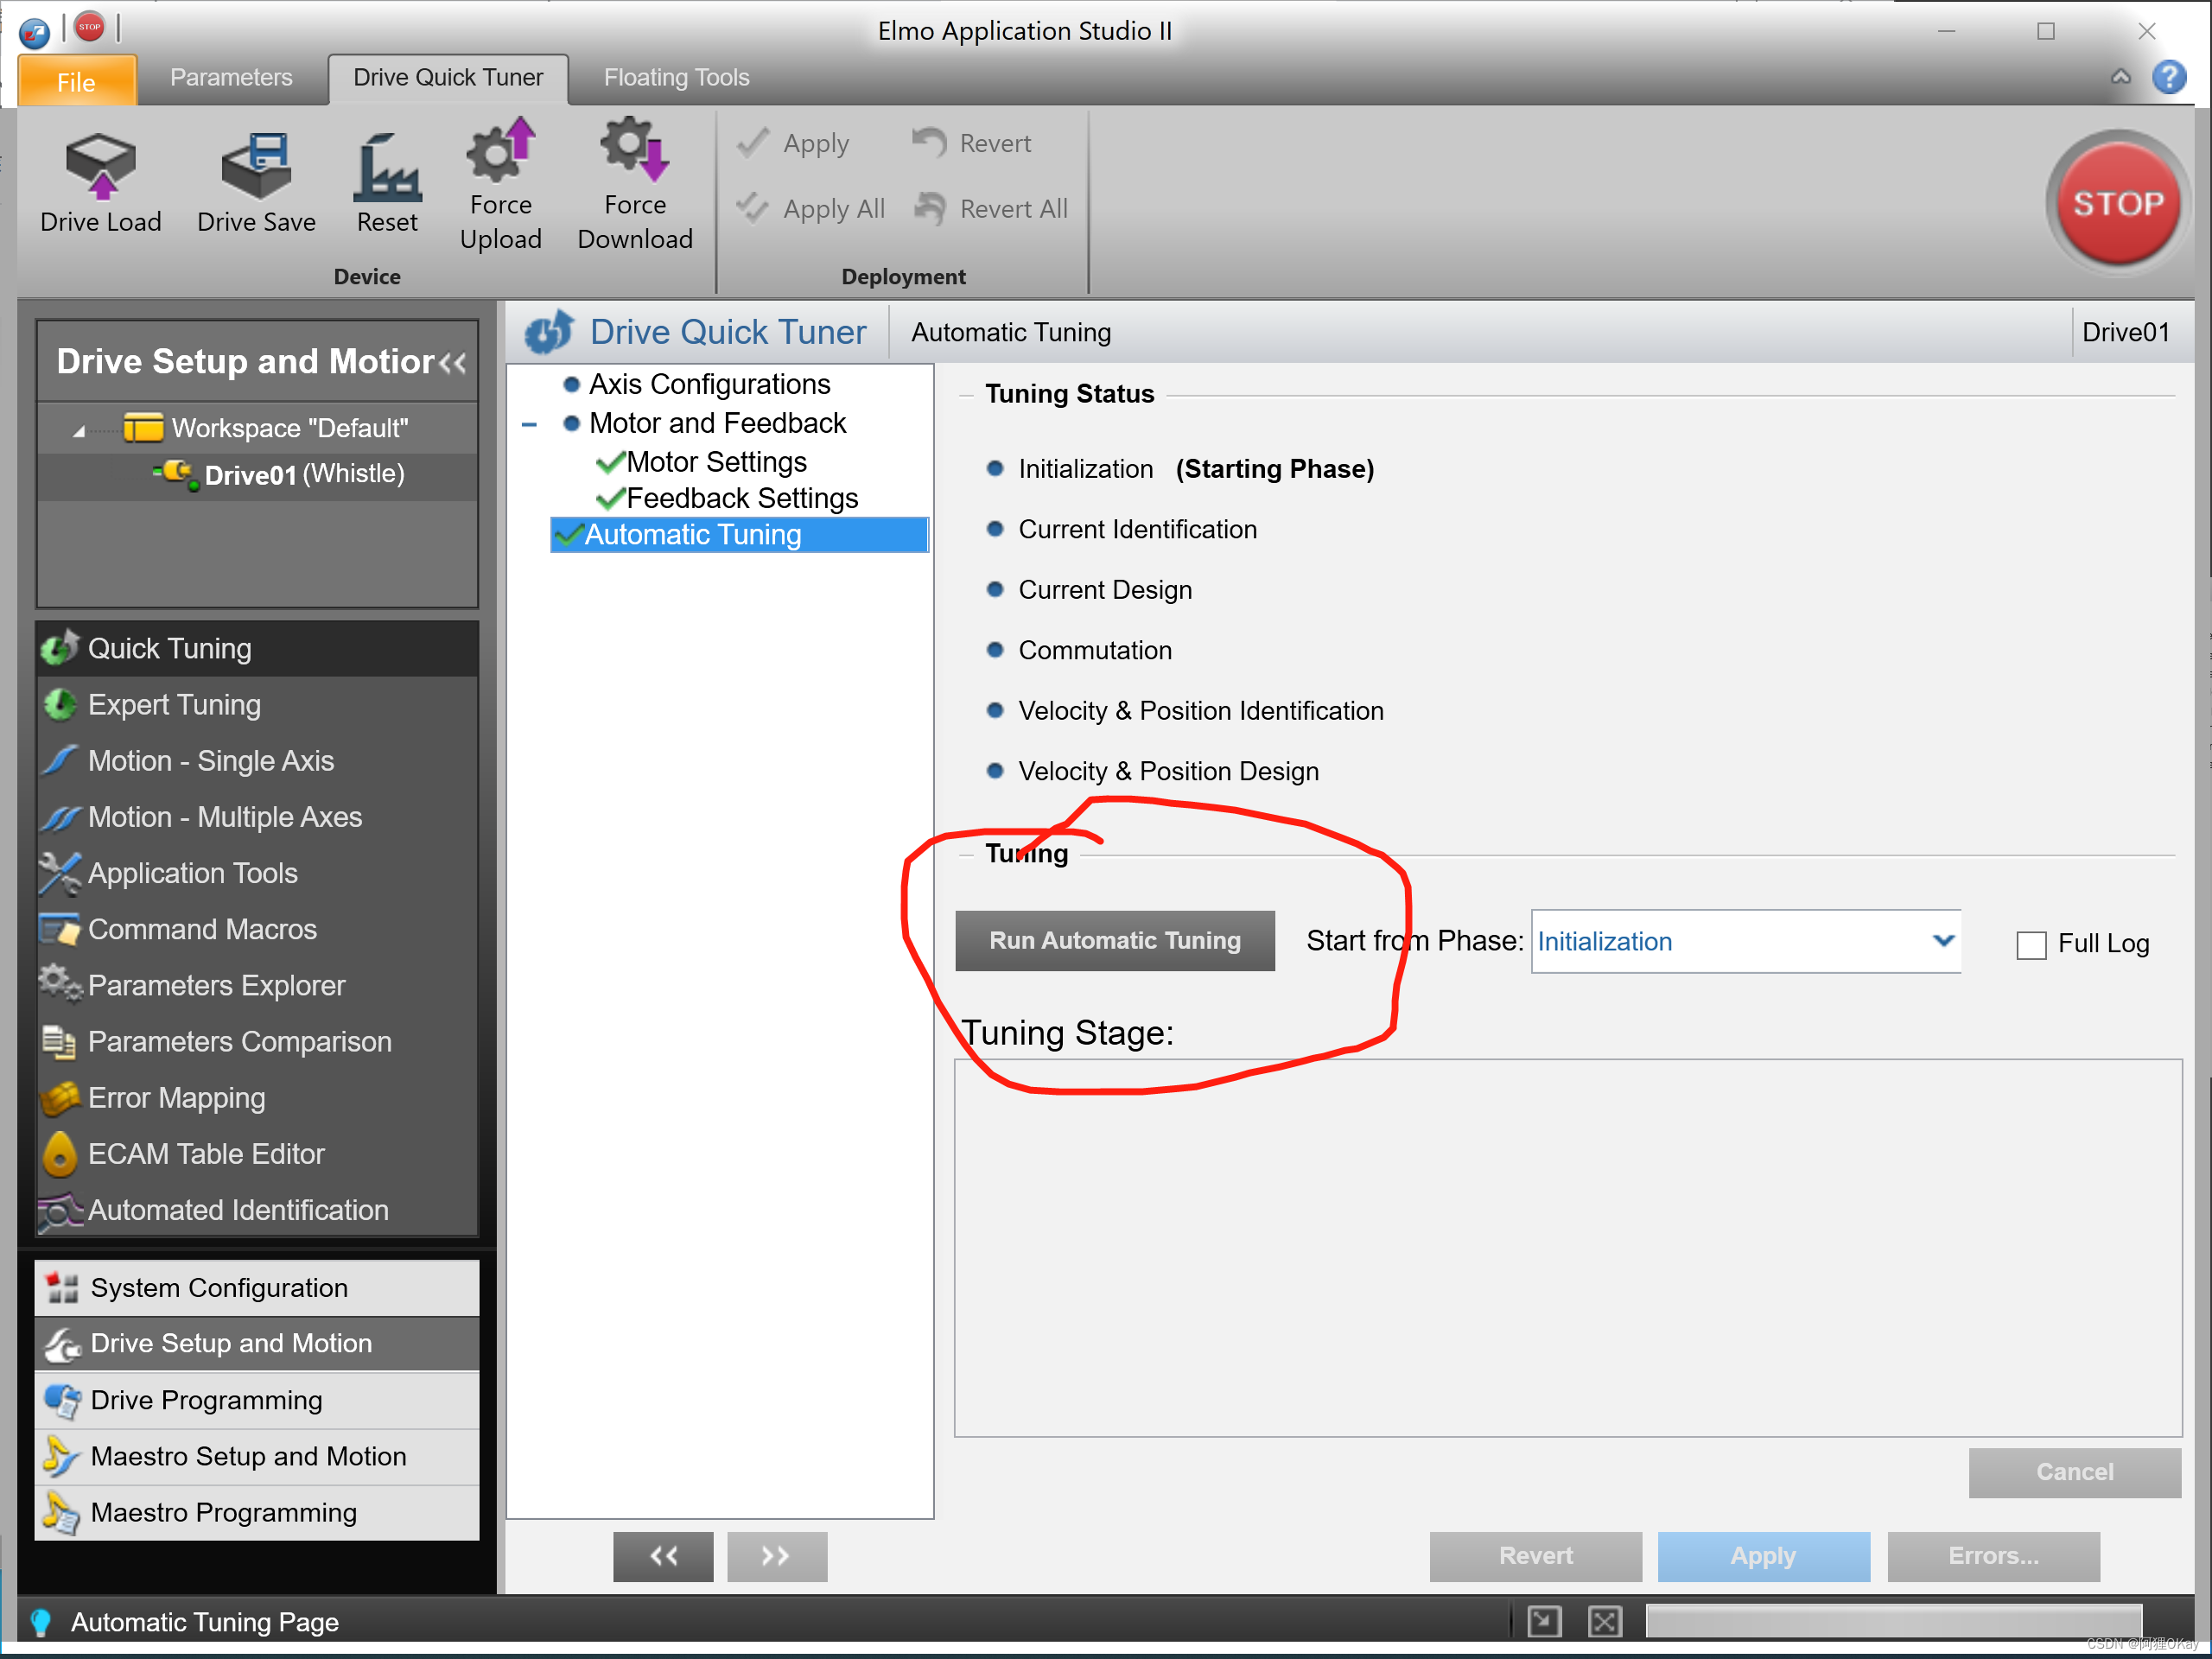The height and width of the screenshot is (1659, 2212).
Task: Click the Drive Load icon
Action: point(100,167)
